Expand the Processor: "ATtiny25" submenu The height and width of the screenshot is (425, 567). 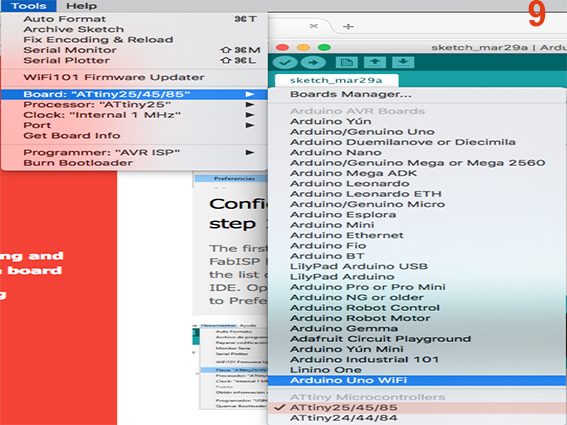[135, 105]
